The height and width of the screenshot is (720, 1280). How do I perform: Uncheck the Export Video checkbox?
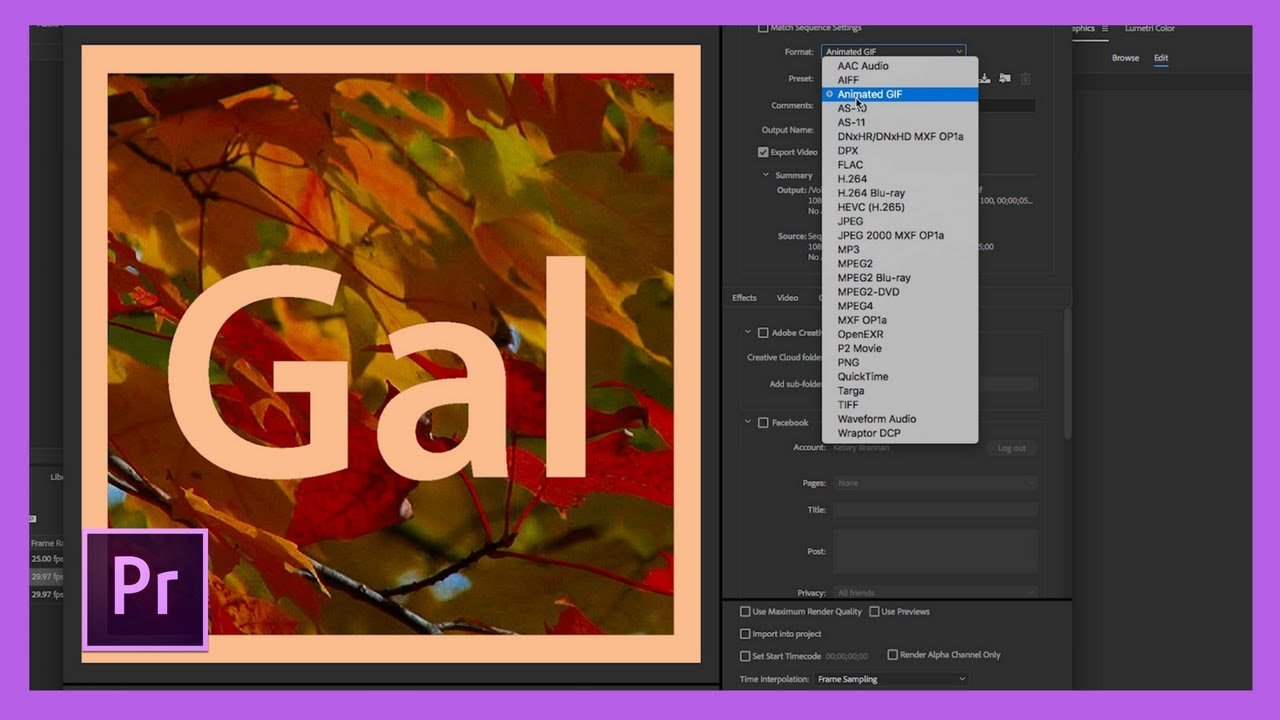(762, 151)
